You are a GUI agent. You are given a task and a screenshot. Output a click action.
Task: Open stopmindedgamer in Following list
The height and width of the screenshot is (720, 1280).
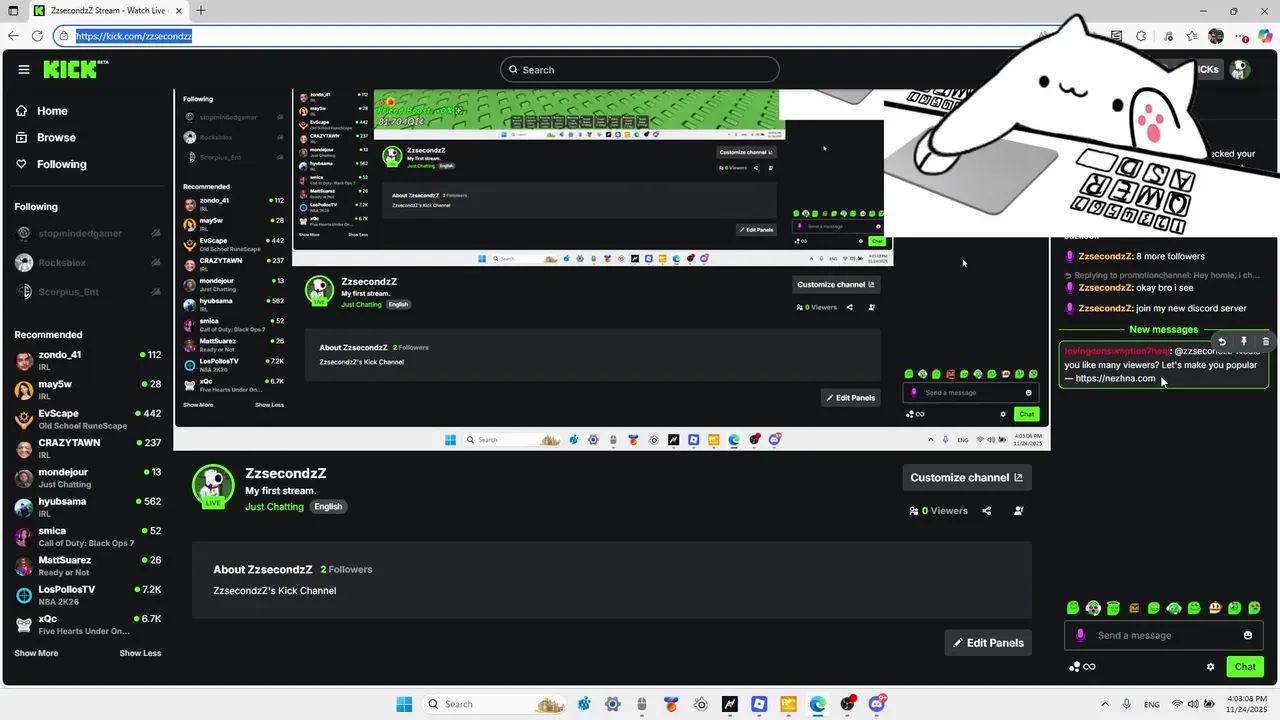pos(87,233)
